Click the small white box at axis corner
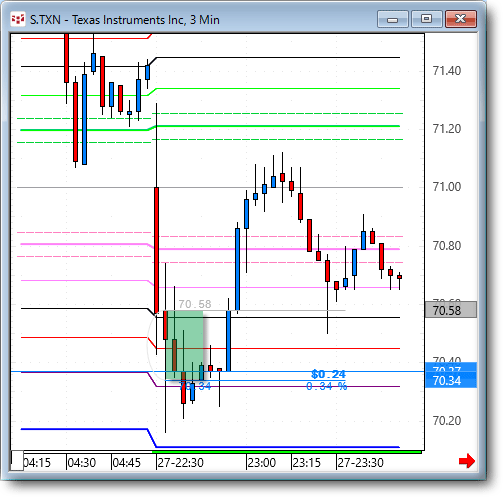 (17, 461)
